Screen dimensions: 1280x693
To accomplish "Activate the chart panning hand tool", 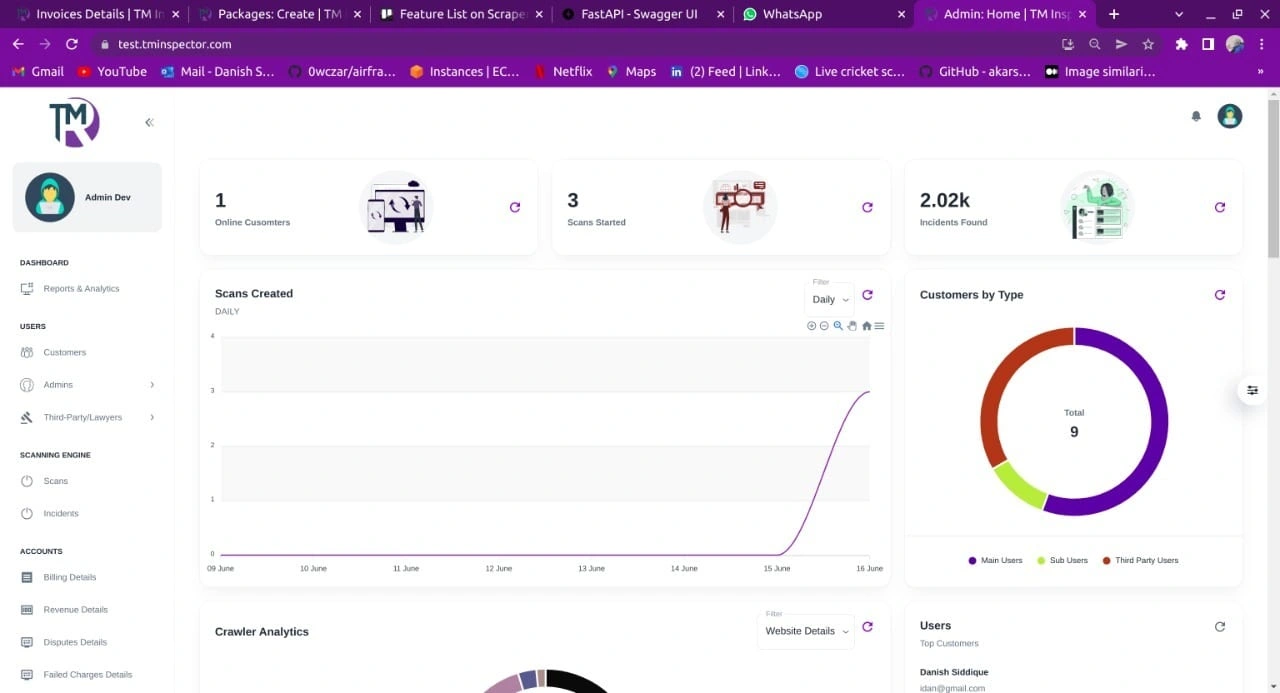I will [x=852, y=326].
